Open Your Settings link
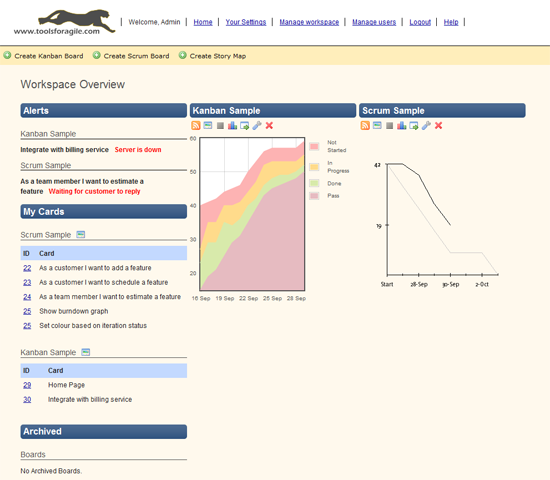The width and height of the screenshot is (550, 480). point(246,22)
